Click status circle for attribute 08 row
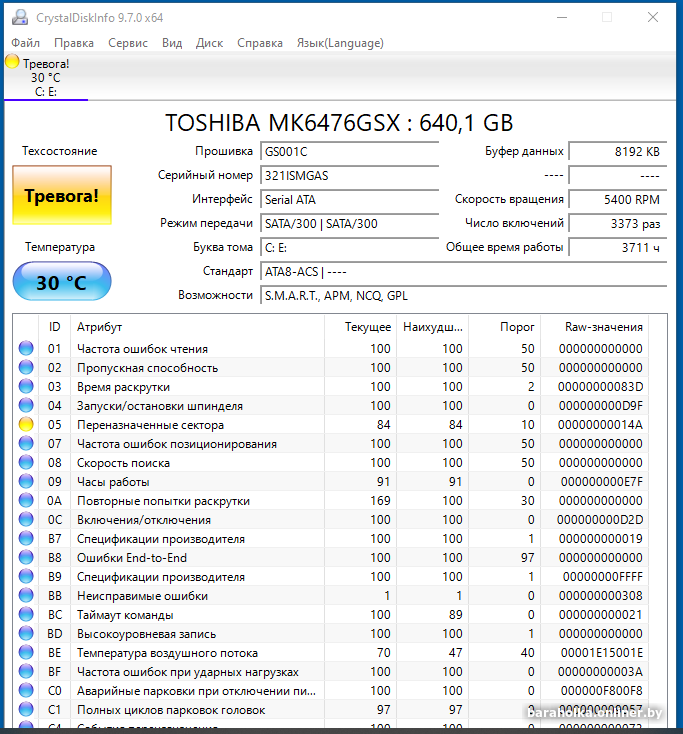Image resolution: width=683 pixels, height=734 pixels. pos(26,462)
